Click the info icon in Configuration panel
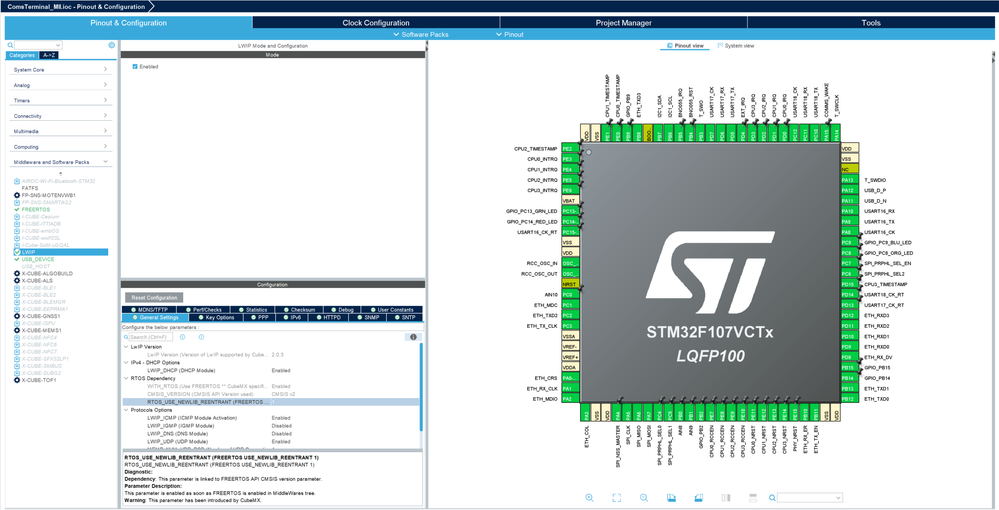Image resolution: width=999 pixels, height=510 pixels. pyautogui.click(x=413, y=337)
